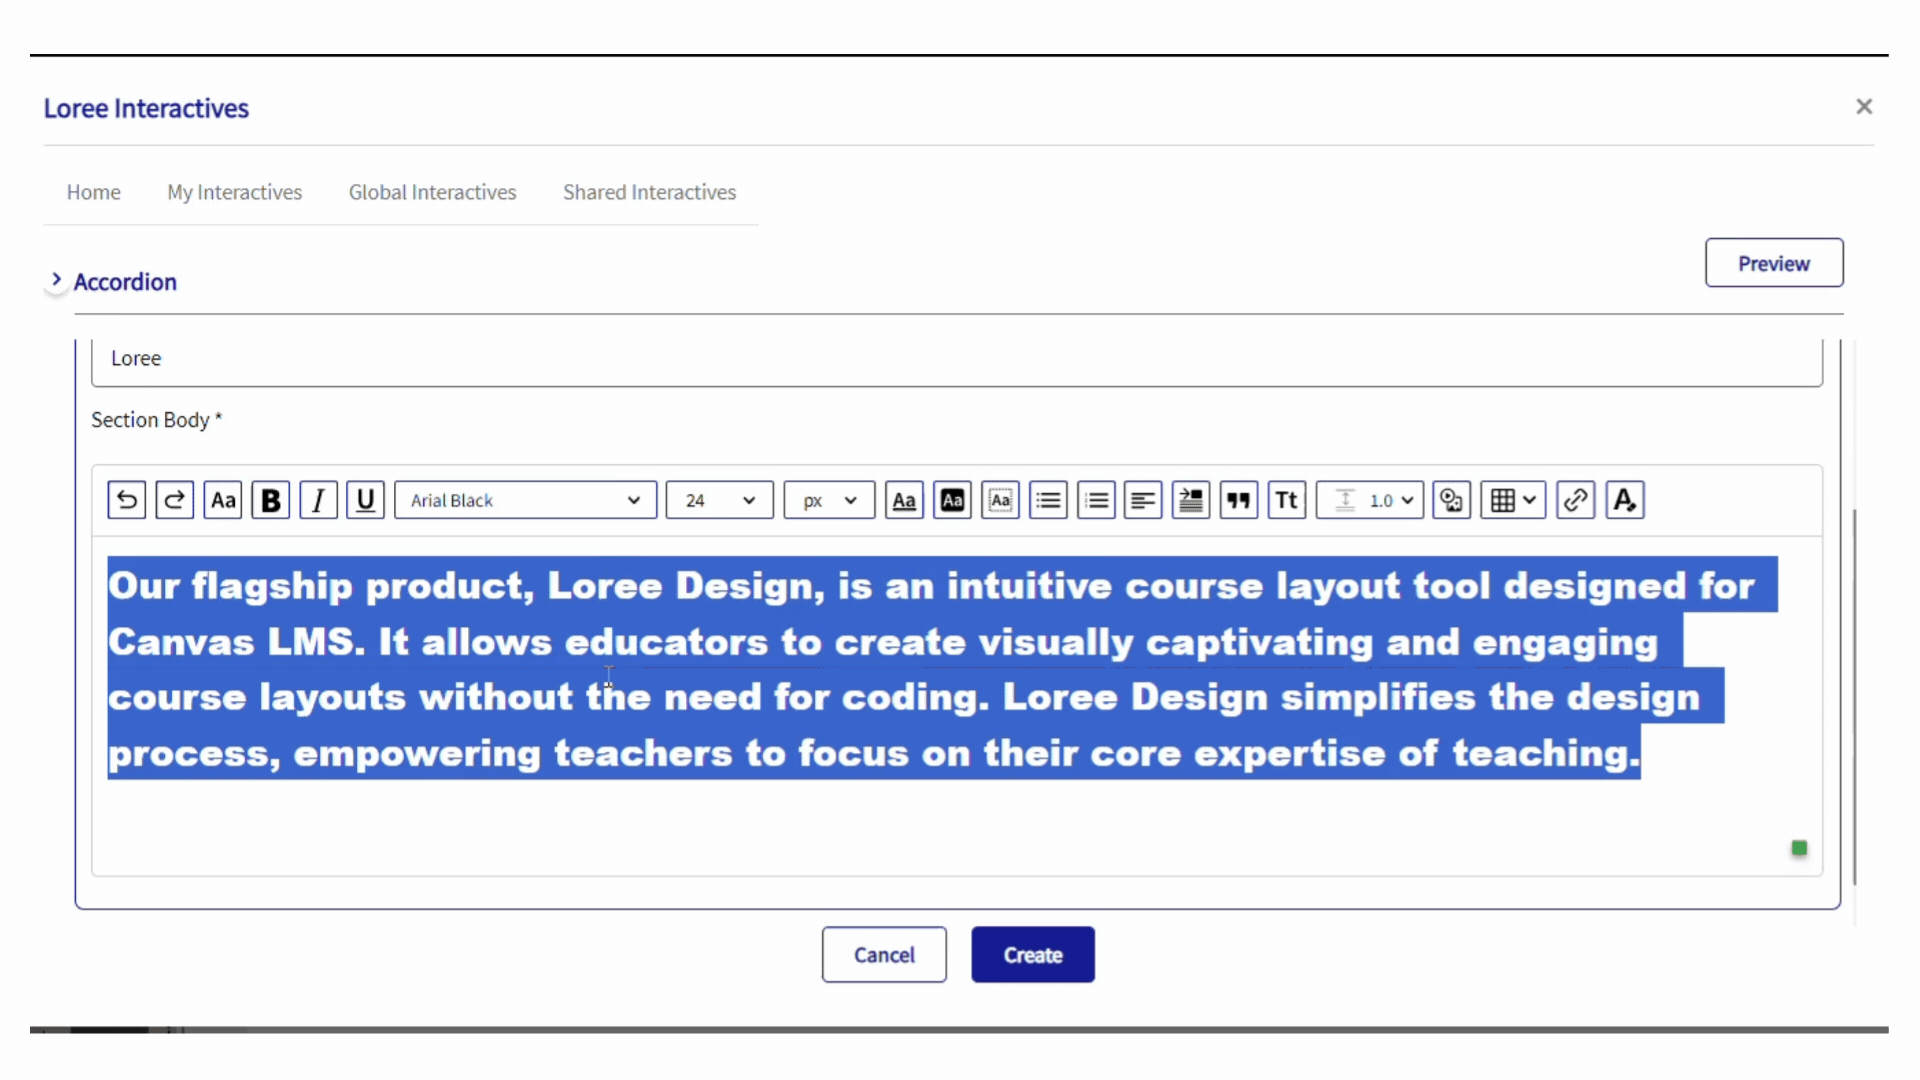The height and width of the screenshot is (1080, 1920).
Task: Click the Cancel button
Action: pyautogui.click(x=884, y=955)
